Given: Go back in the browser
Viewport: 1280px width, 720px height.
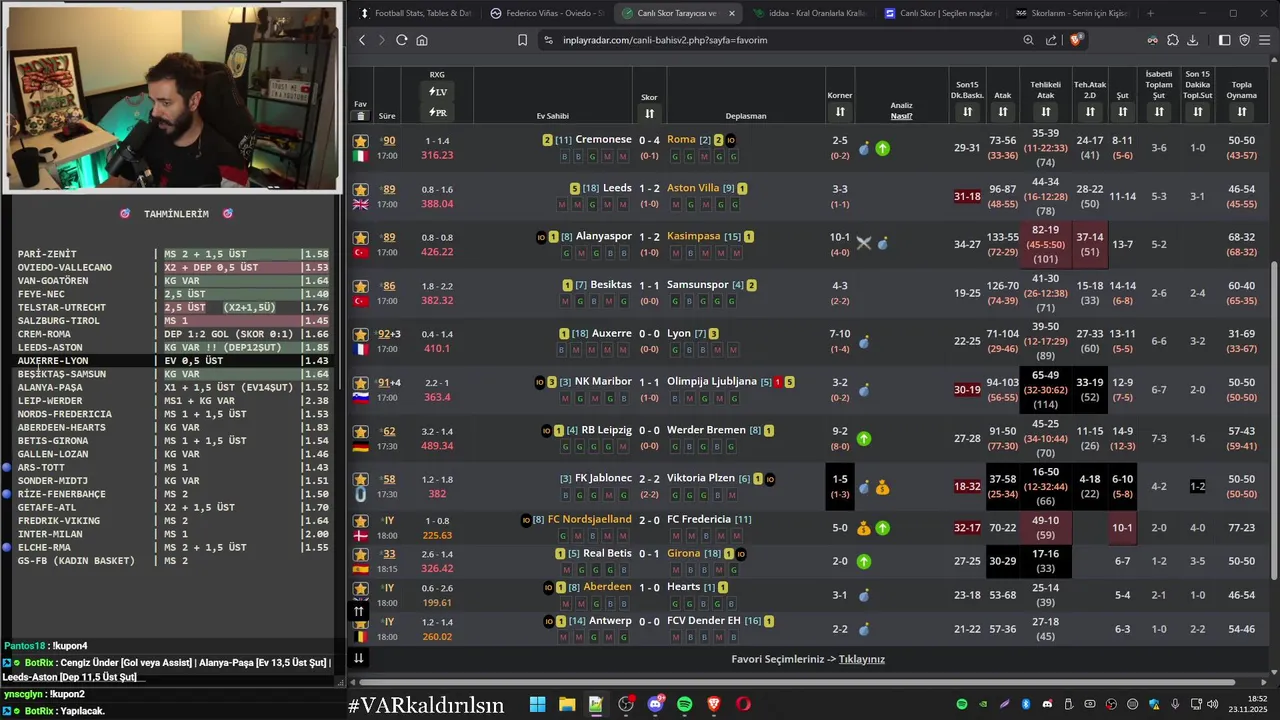Looking at the screenshot, I should coord(363,40).
